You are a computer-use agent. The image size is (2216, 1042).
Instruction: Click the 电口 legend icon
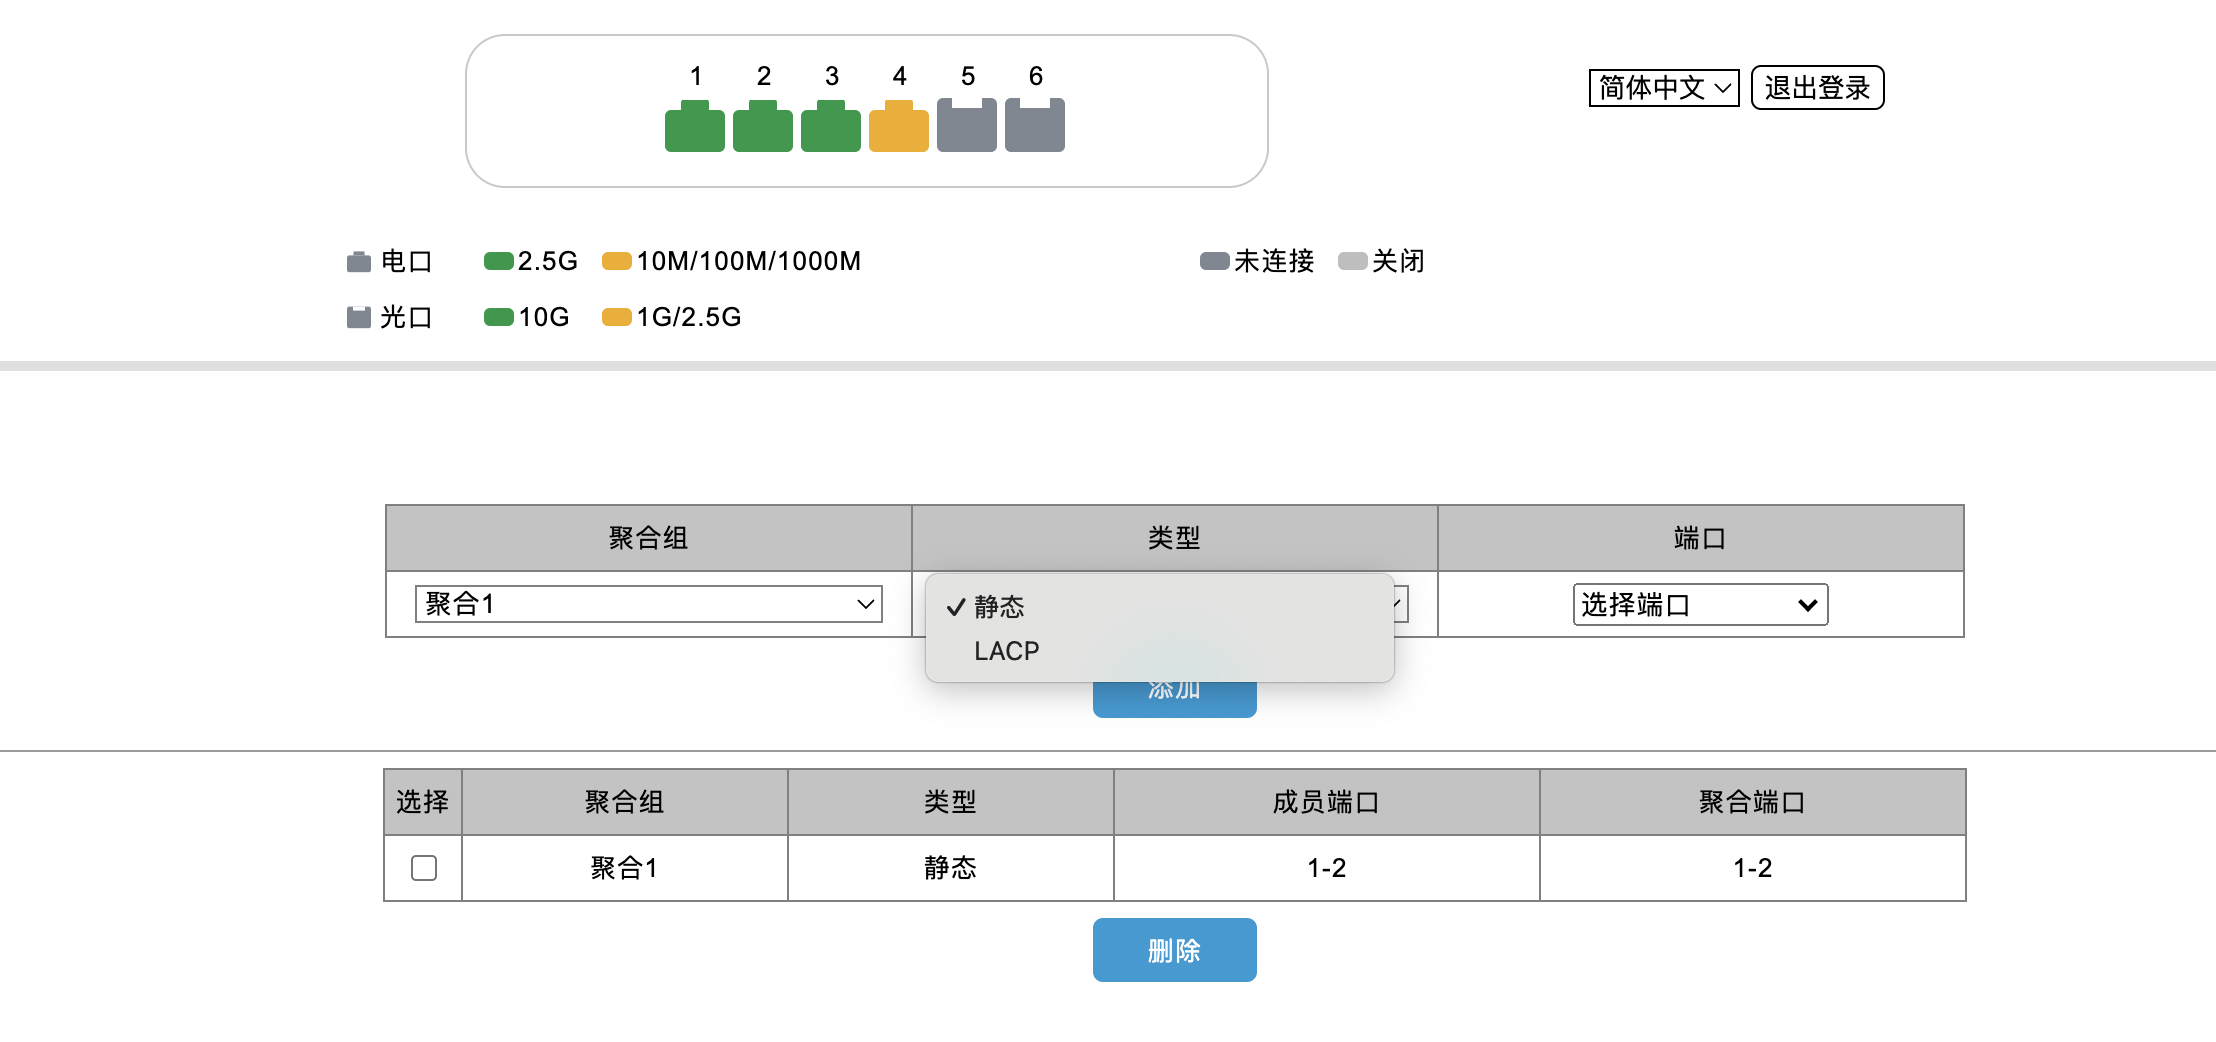point(359,262)
